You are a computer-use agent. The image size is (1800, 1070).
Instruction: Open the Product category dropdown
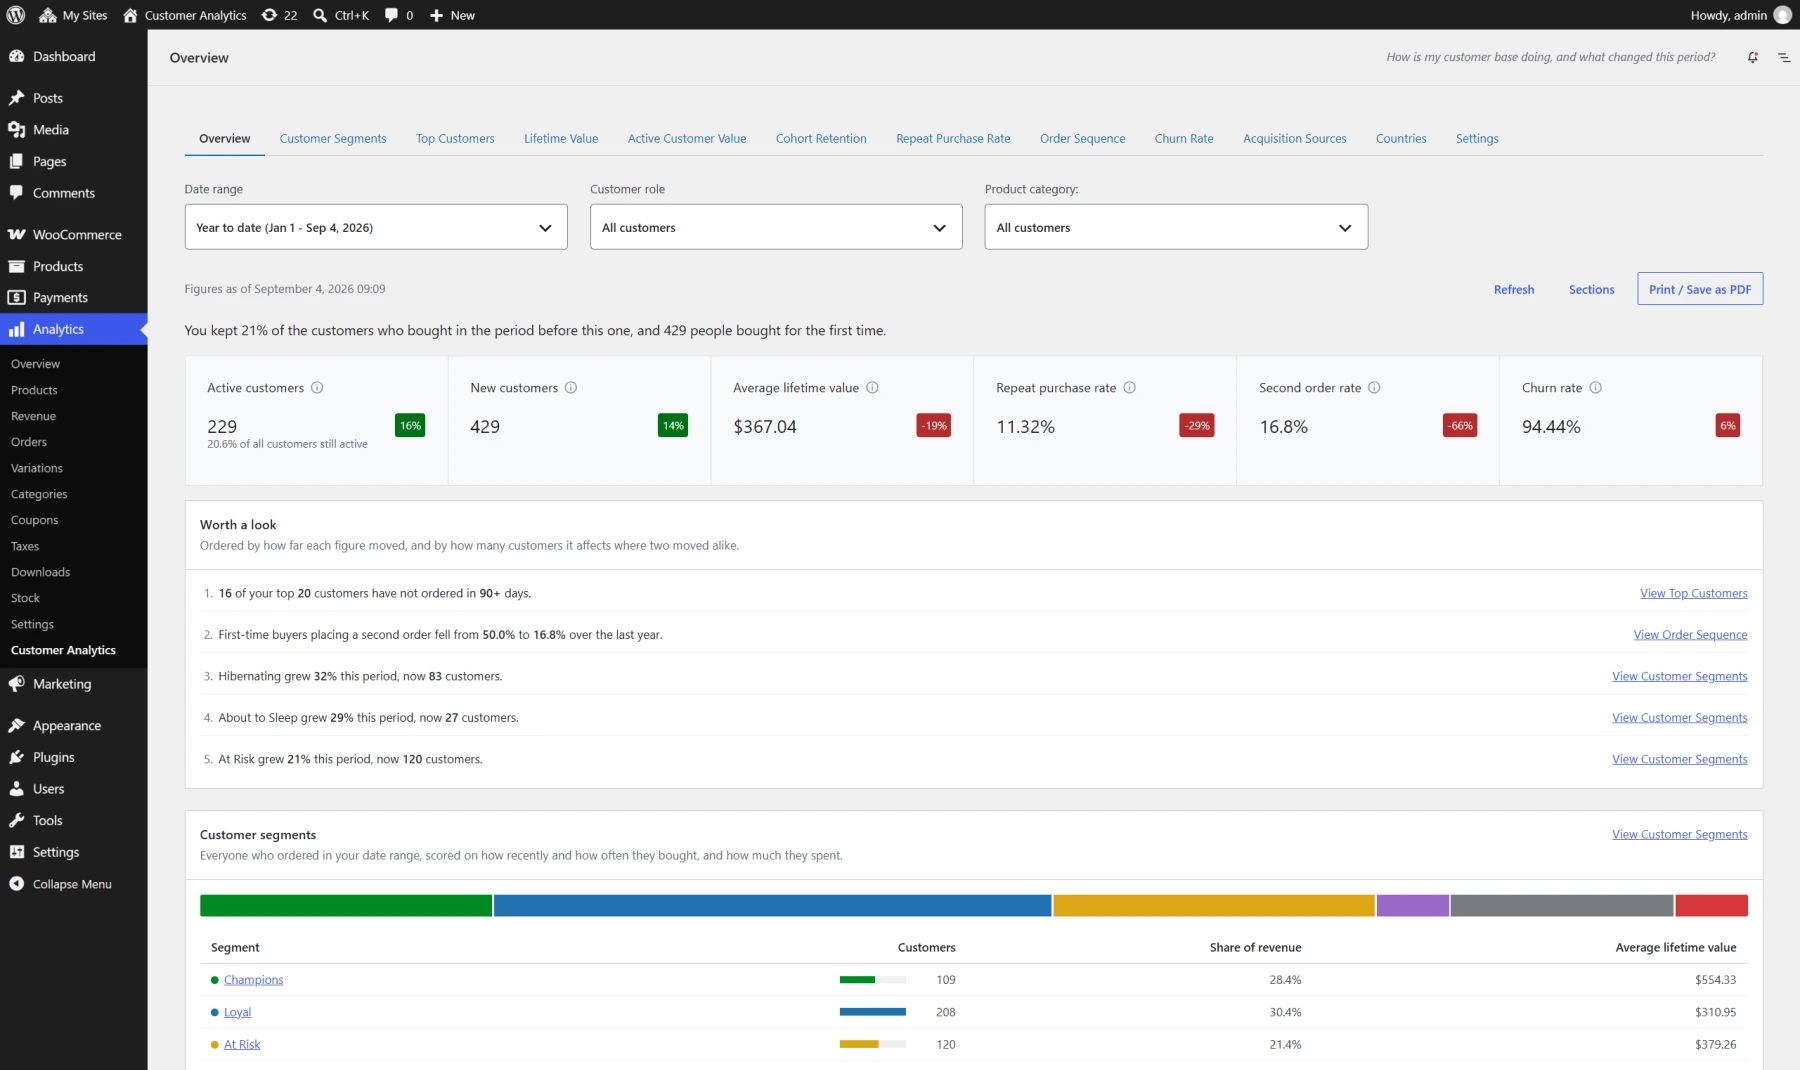click(1176, 227)
